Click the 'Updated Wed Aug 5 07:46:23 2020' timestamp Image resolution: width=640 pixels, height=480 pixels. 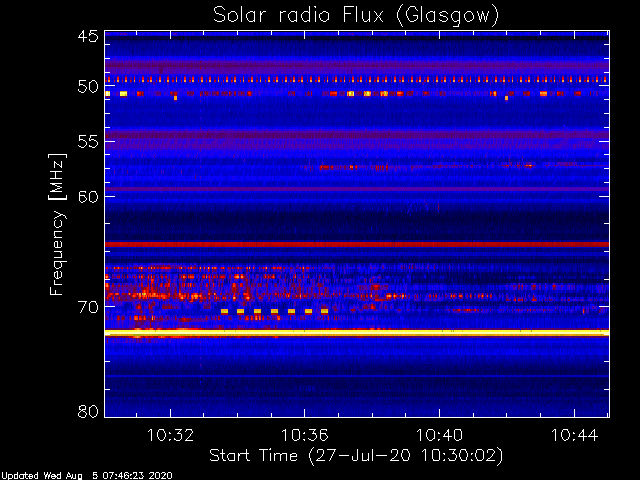[x=87, y=476]
